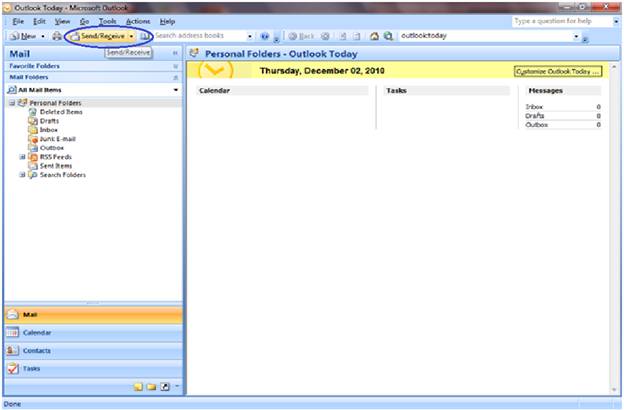The width and height of the screenshot is (624, 410).
Task: Click the Mail envelope icon in navigation pane
Action: coord(12,314)
